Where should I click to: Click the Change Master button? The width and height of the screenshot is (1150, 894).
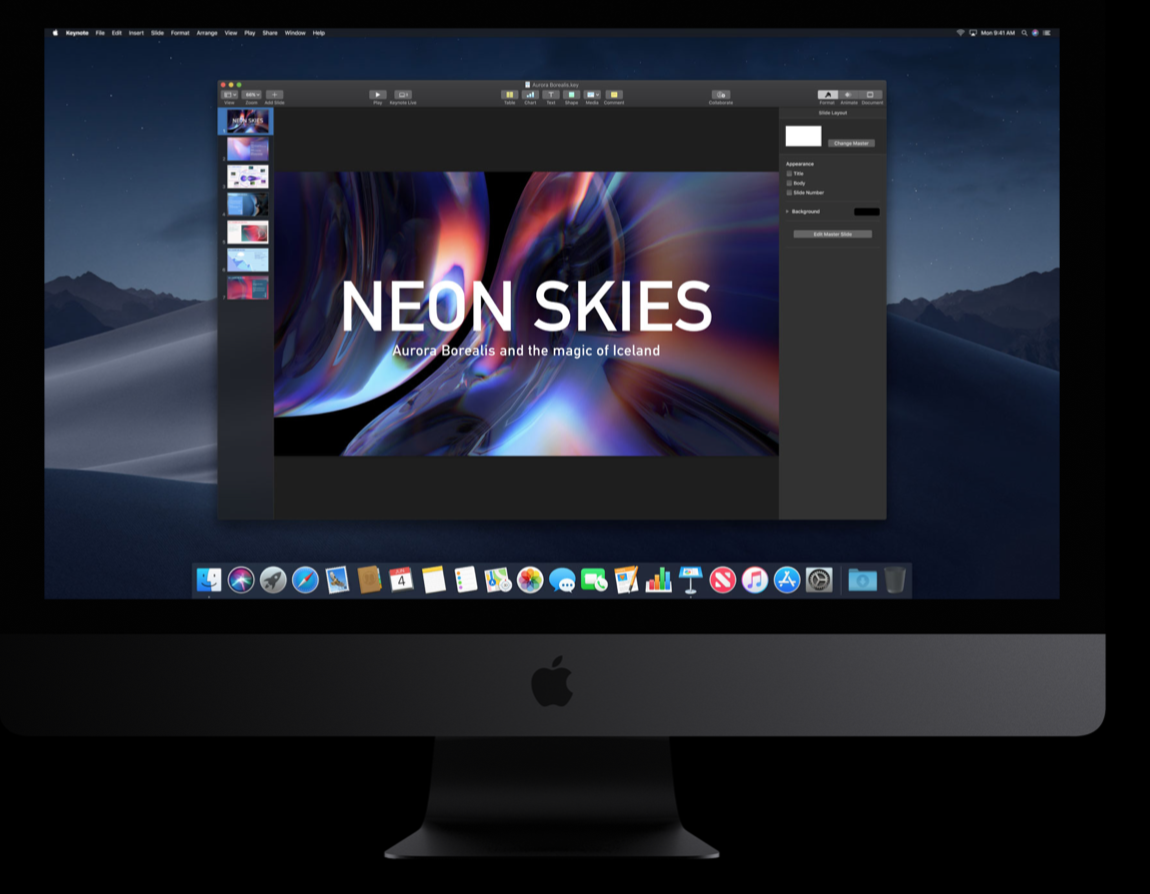click(851, 143)
